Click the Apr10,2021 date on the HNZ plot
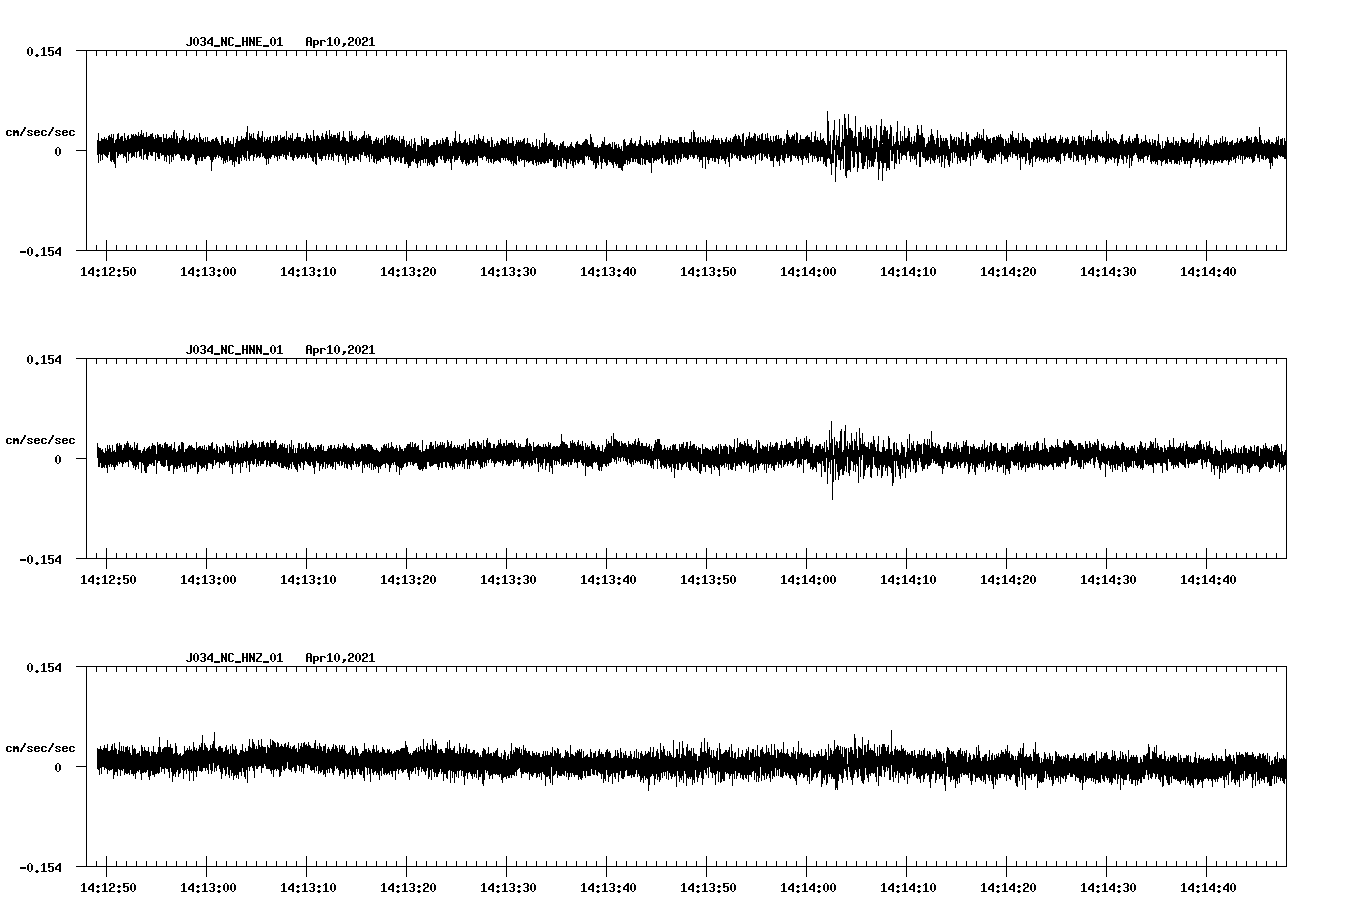This screenshot has height=924, width=1358. click(x=341, y=657)
